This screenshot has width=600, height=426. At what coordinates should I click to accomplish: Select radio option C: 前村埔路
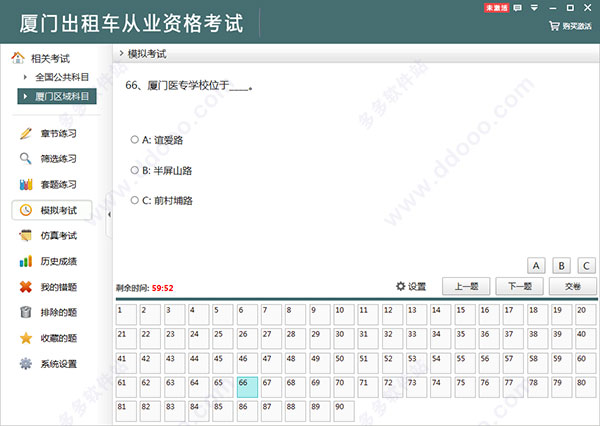pyautogui.click(x=134, y=200)
